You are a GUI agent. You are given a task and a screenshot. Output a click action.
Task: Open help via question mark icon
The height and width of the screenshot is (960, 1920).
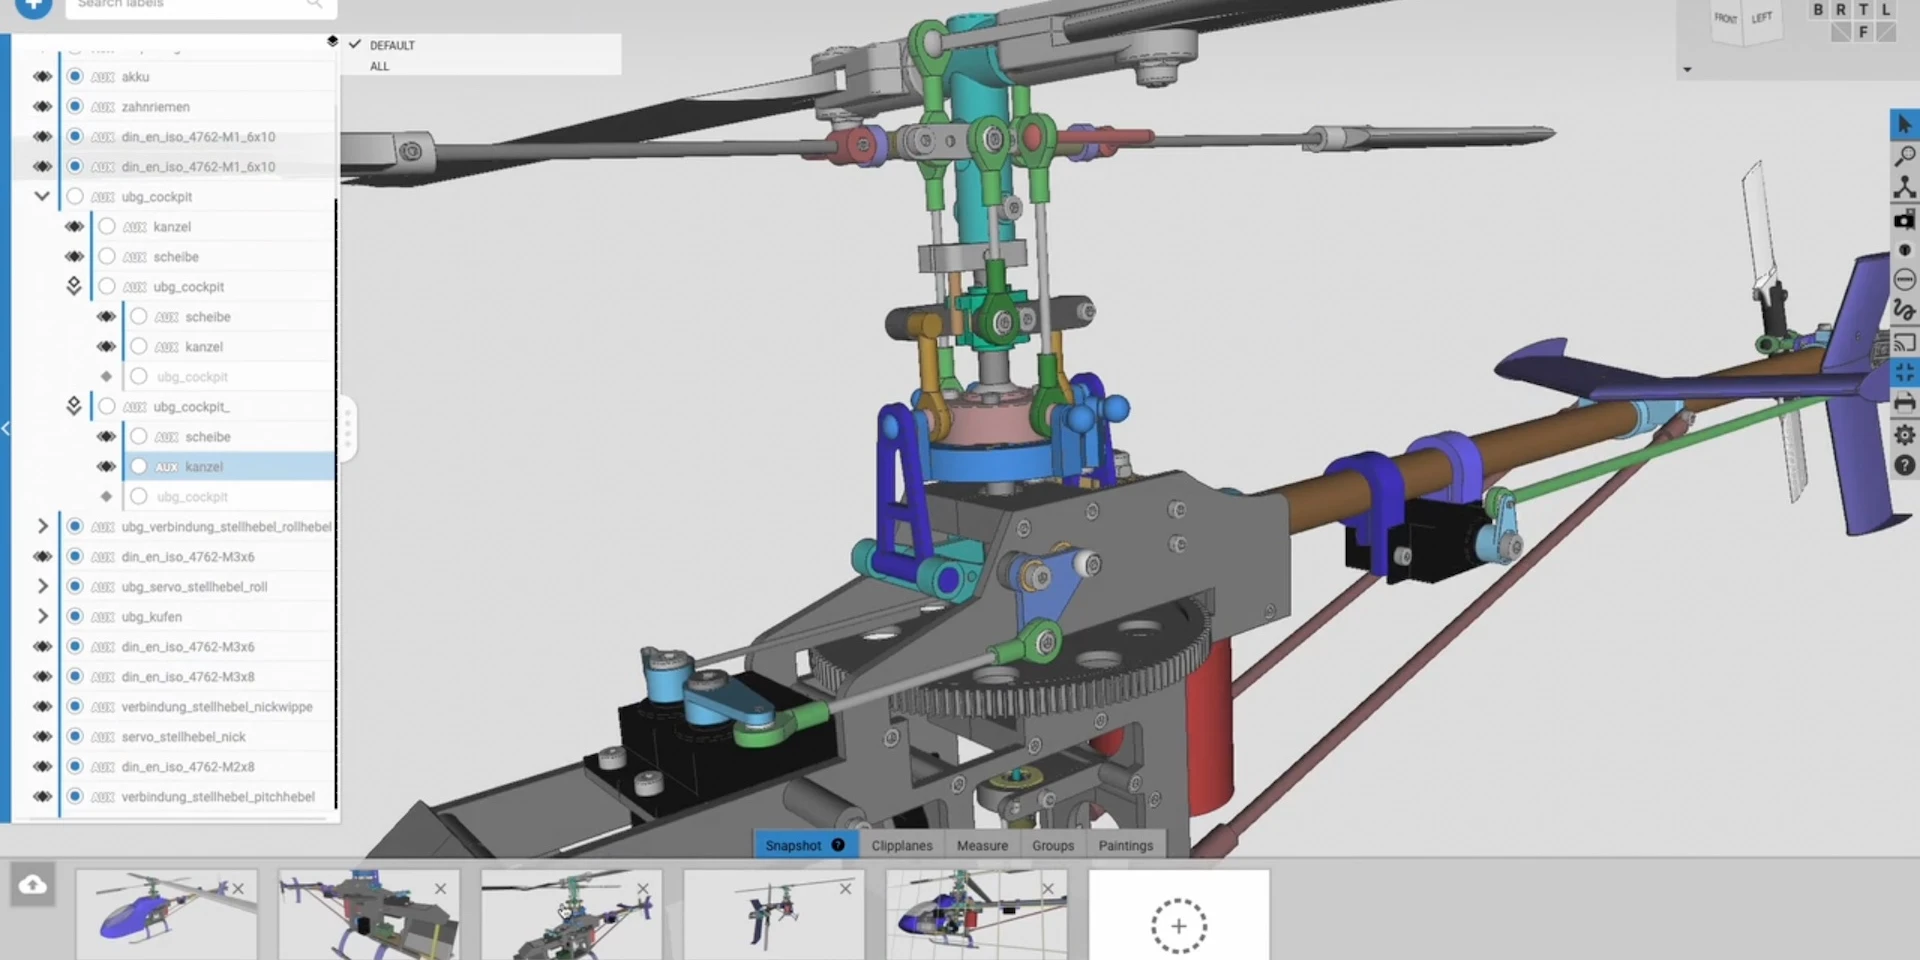coord(1904,465)
